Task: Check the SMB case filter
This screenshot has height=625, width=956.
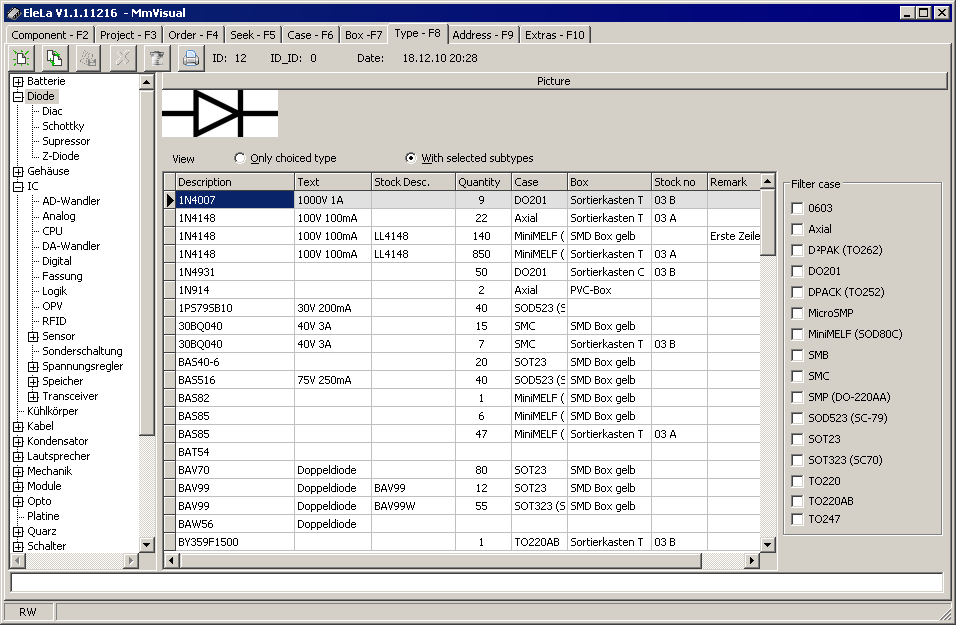Action: (x=797, y=355)
